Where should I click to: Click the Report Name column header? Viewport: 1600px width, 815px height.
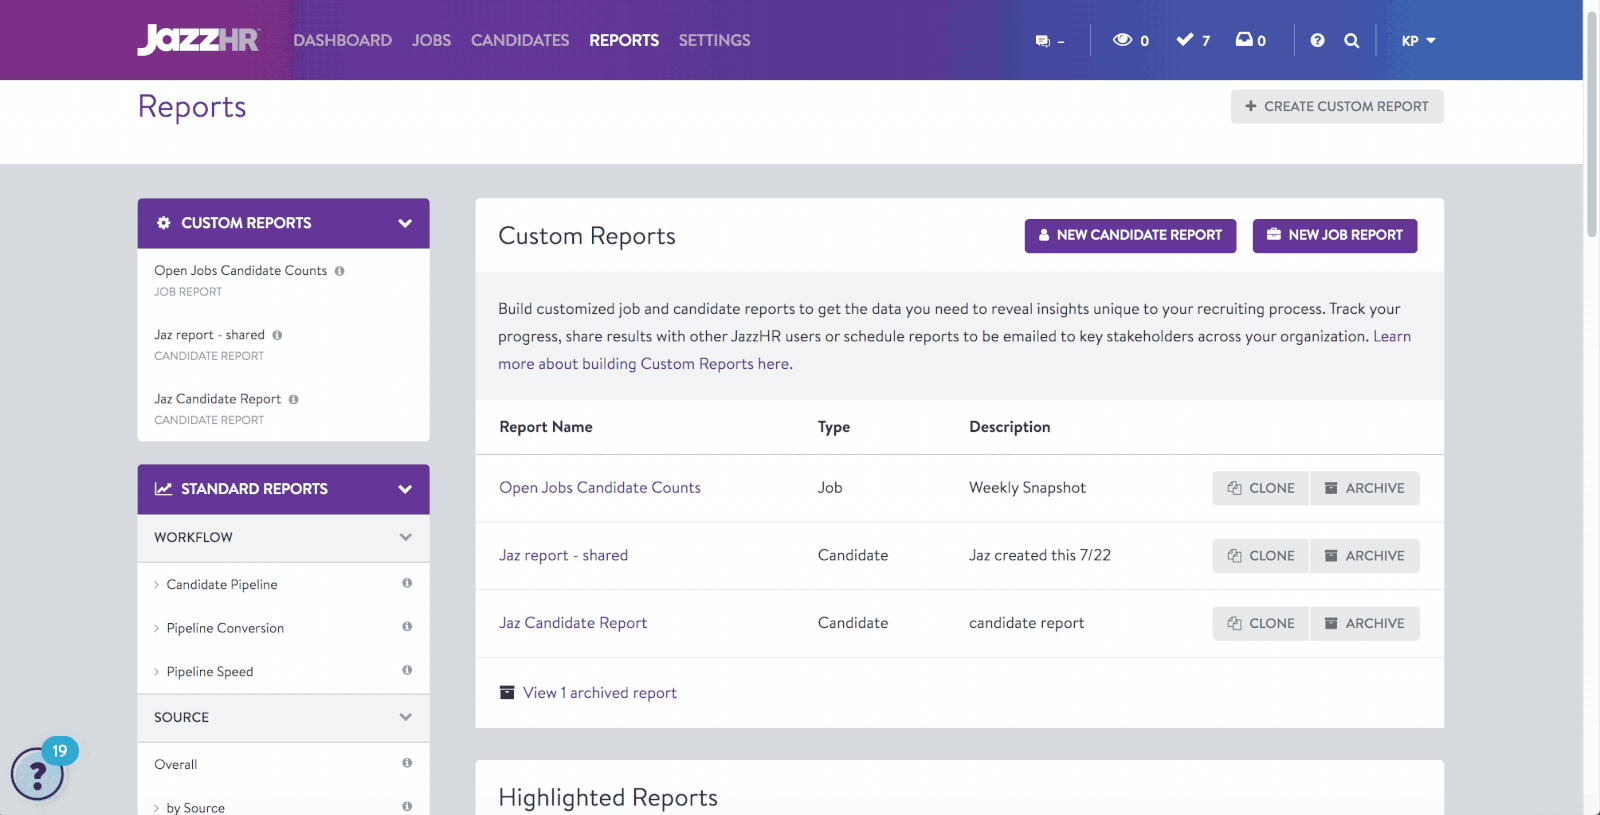click(546, 427)
